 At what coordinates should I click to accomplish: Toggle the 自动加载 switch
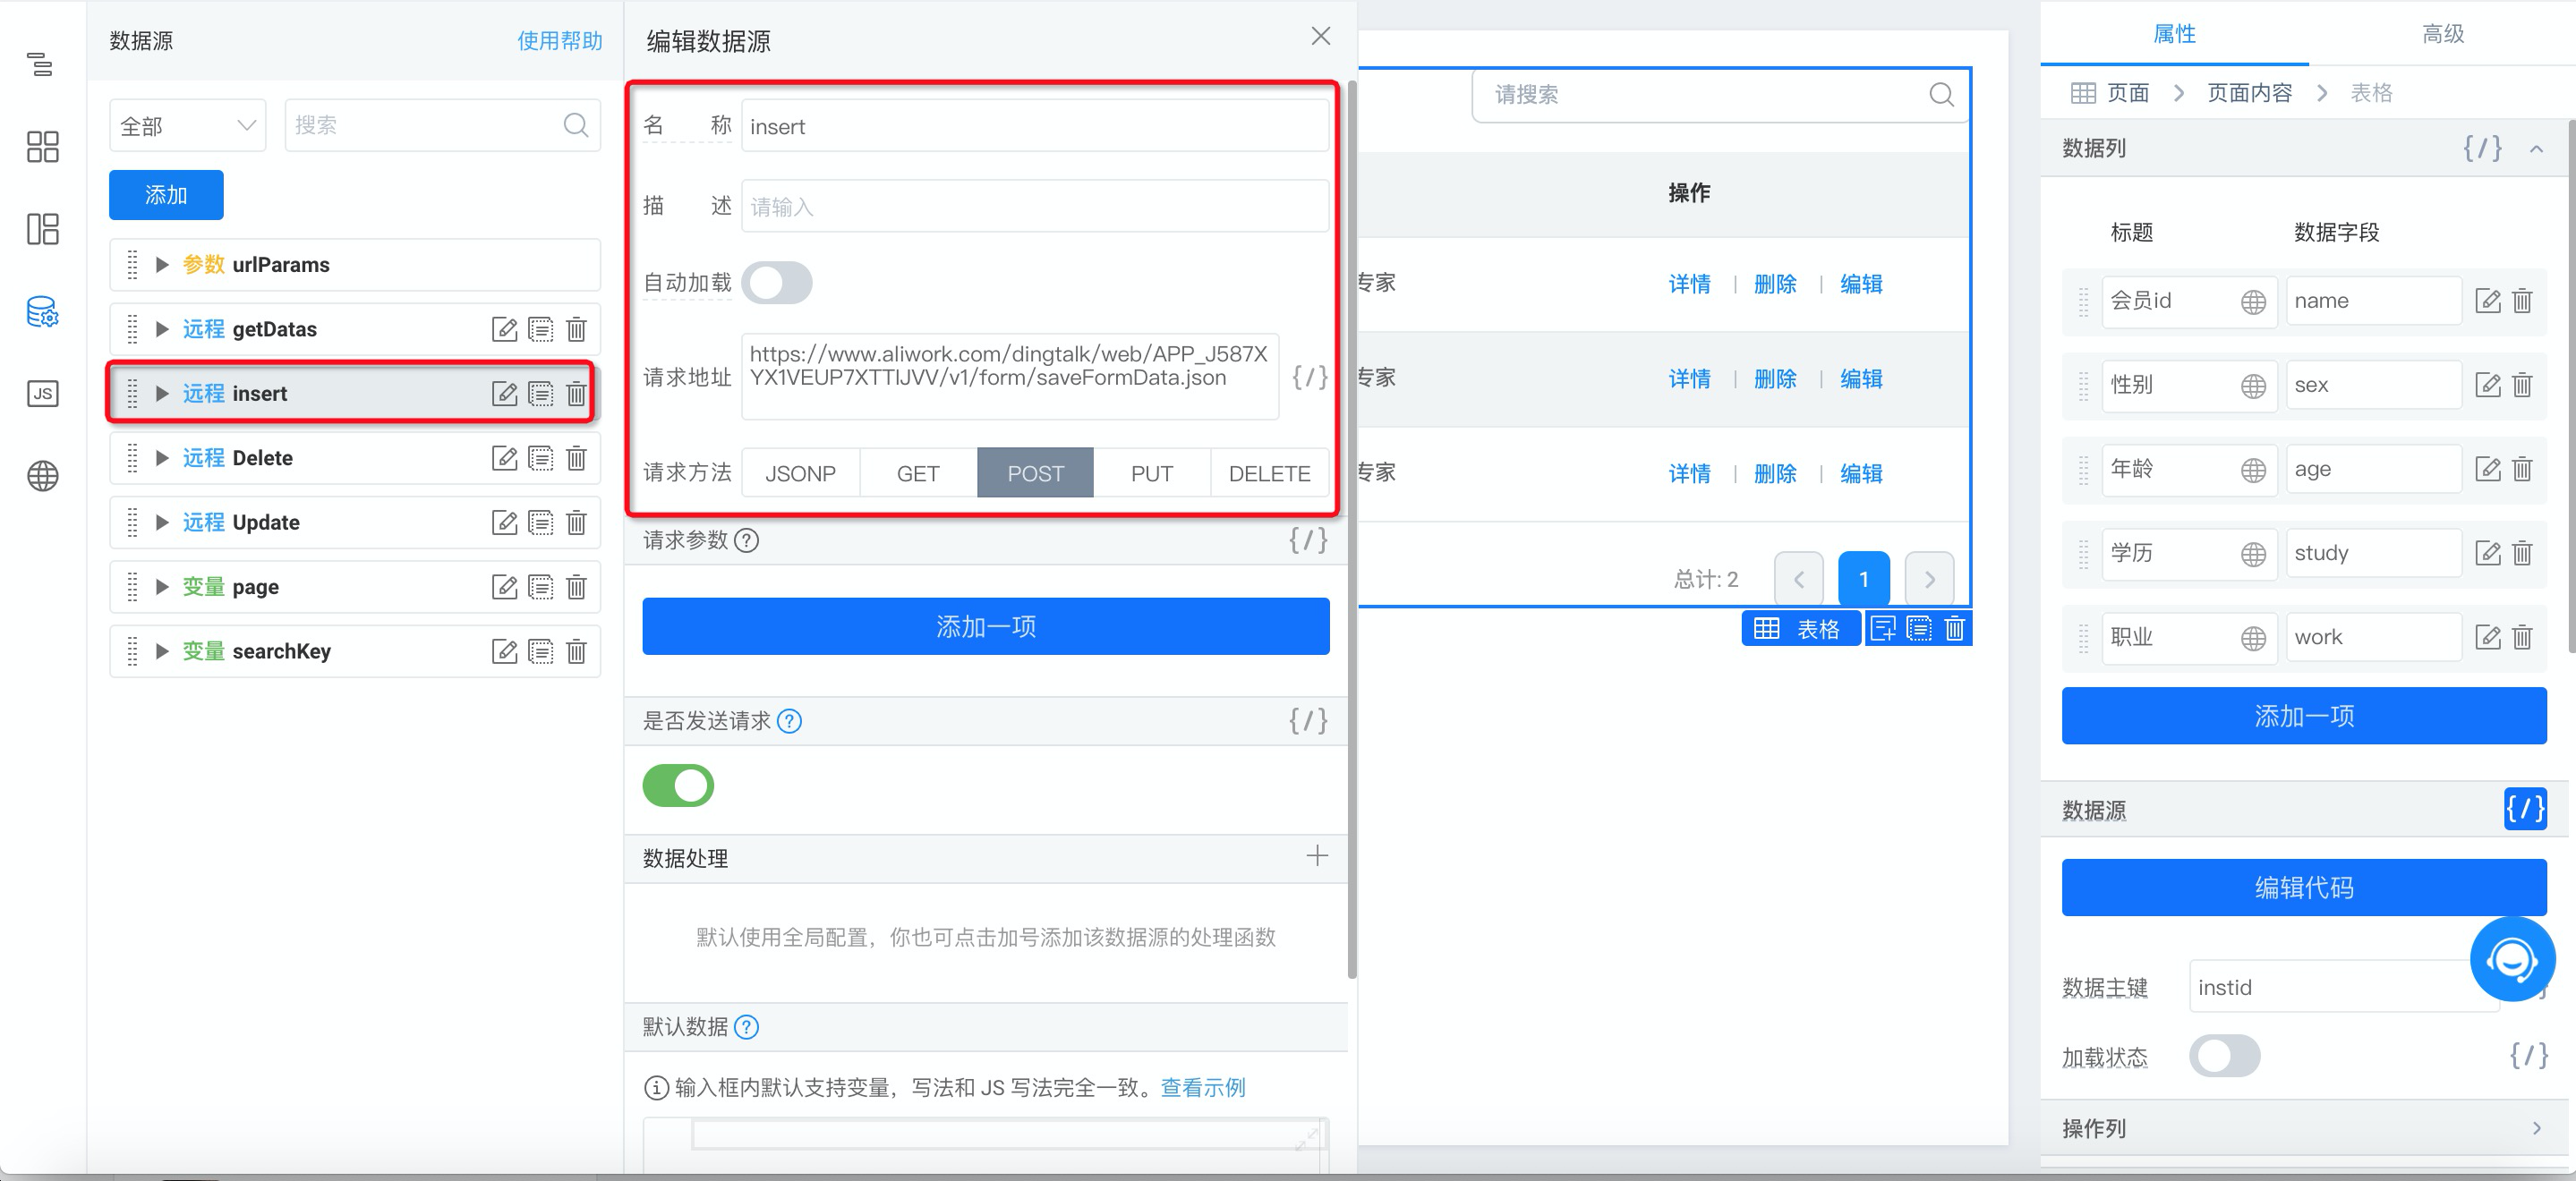pyautogui.click(x=777, y=282)
